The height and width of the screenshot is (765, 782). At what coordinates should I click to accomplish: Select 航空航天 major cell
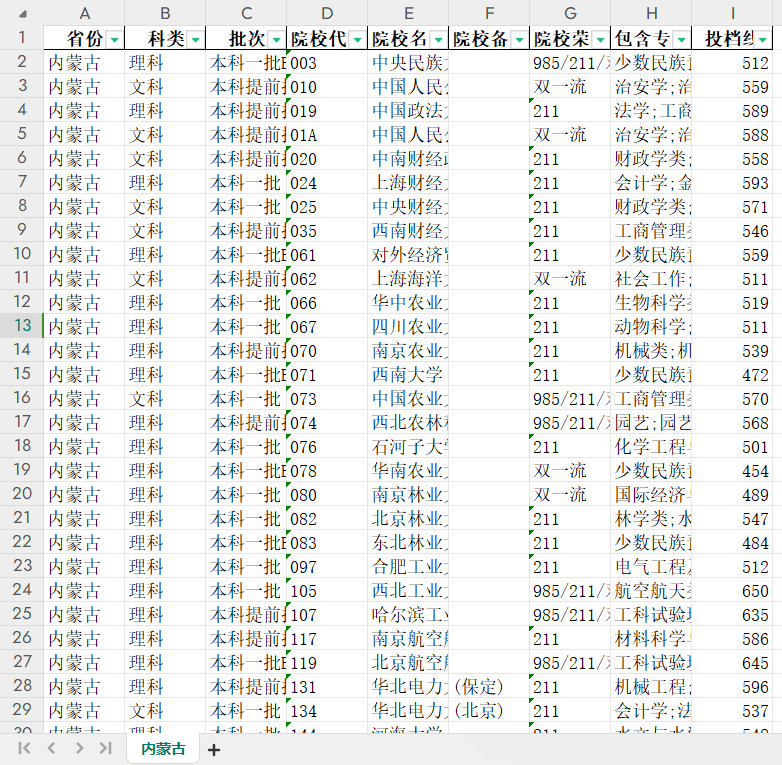coord(651,590)
